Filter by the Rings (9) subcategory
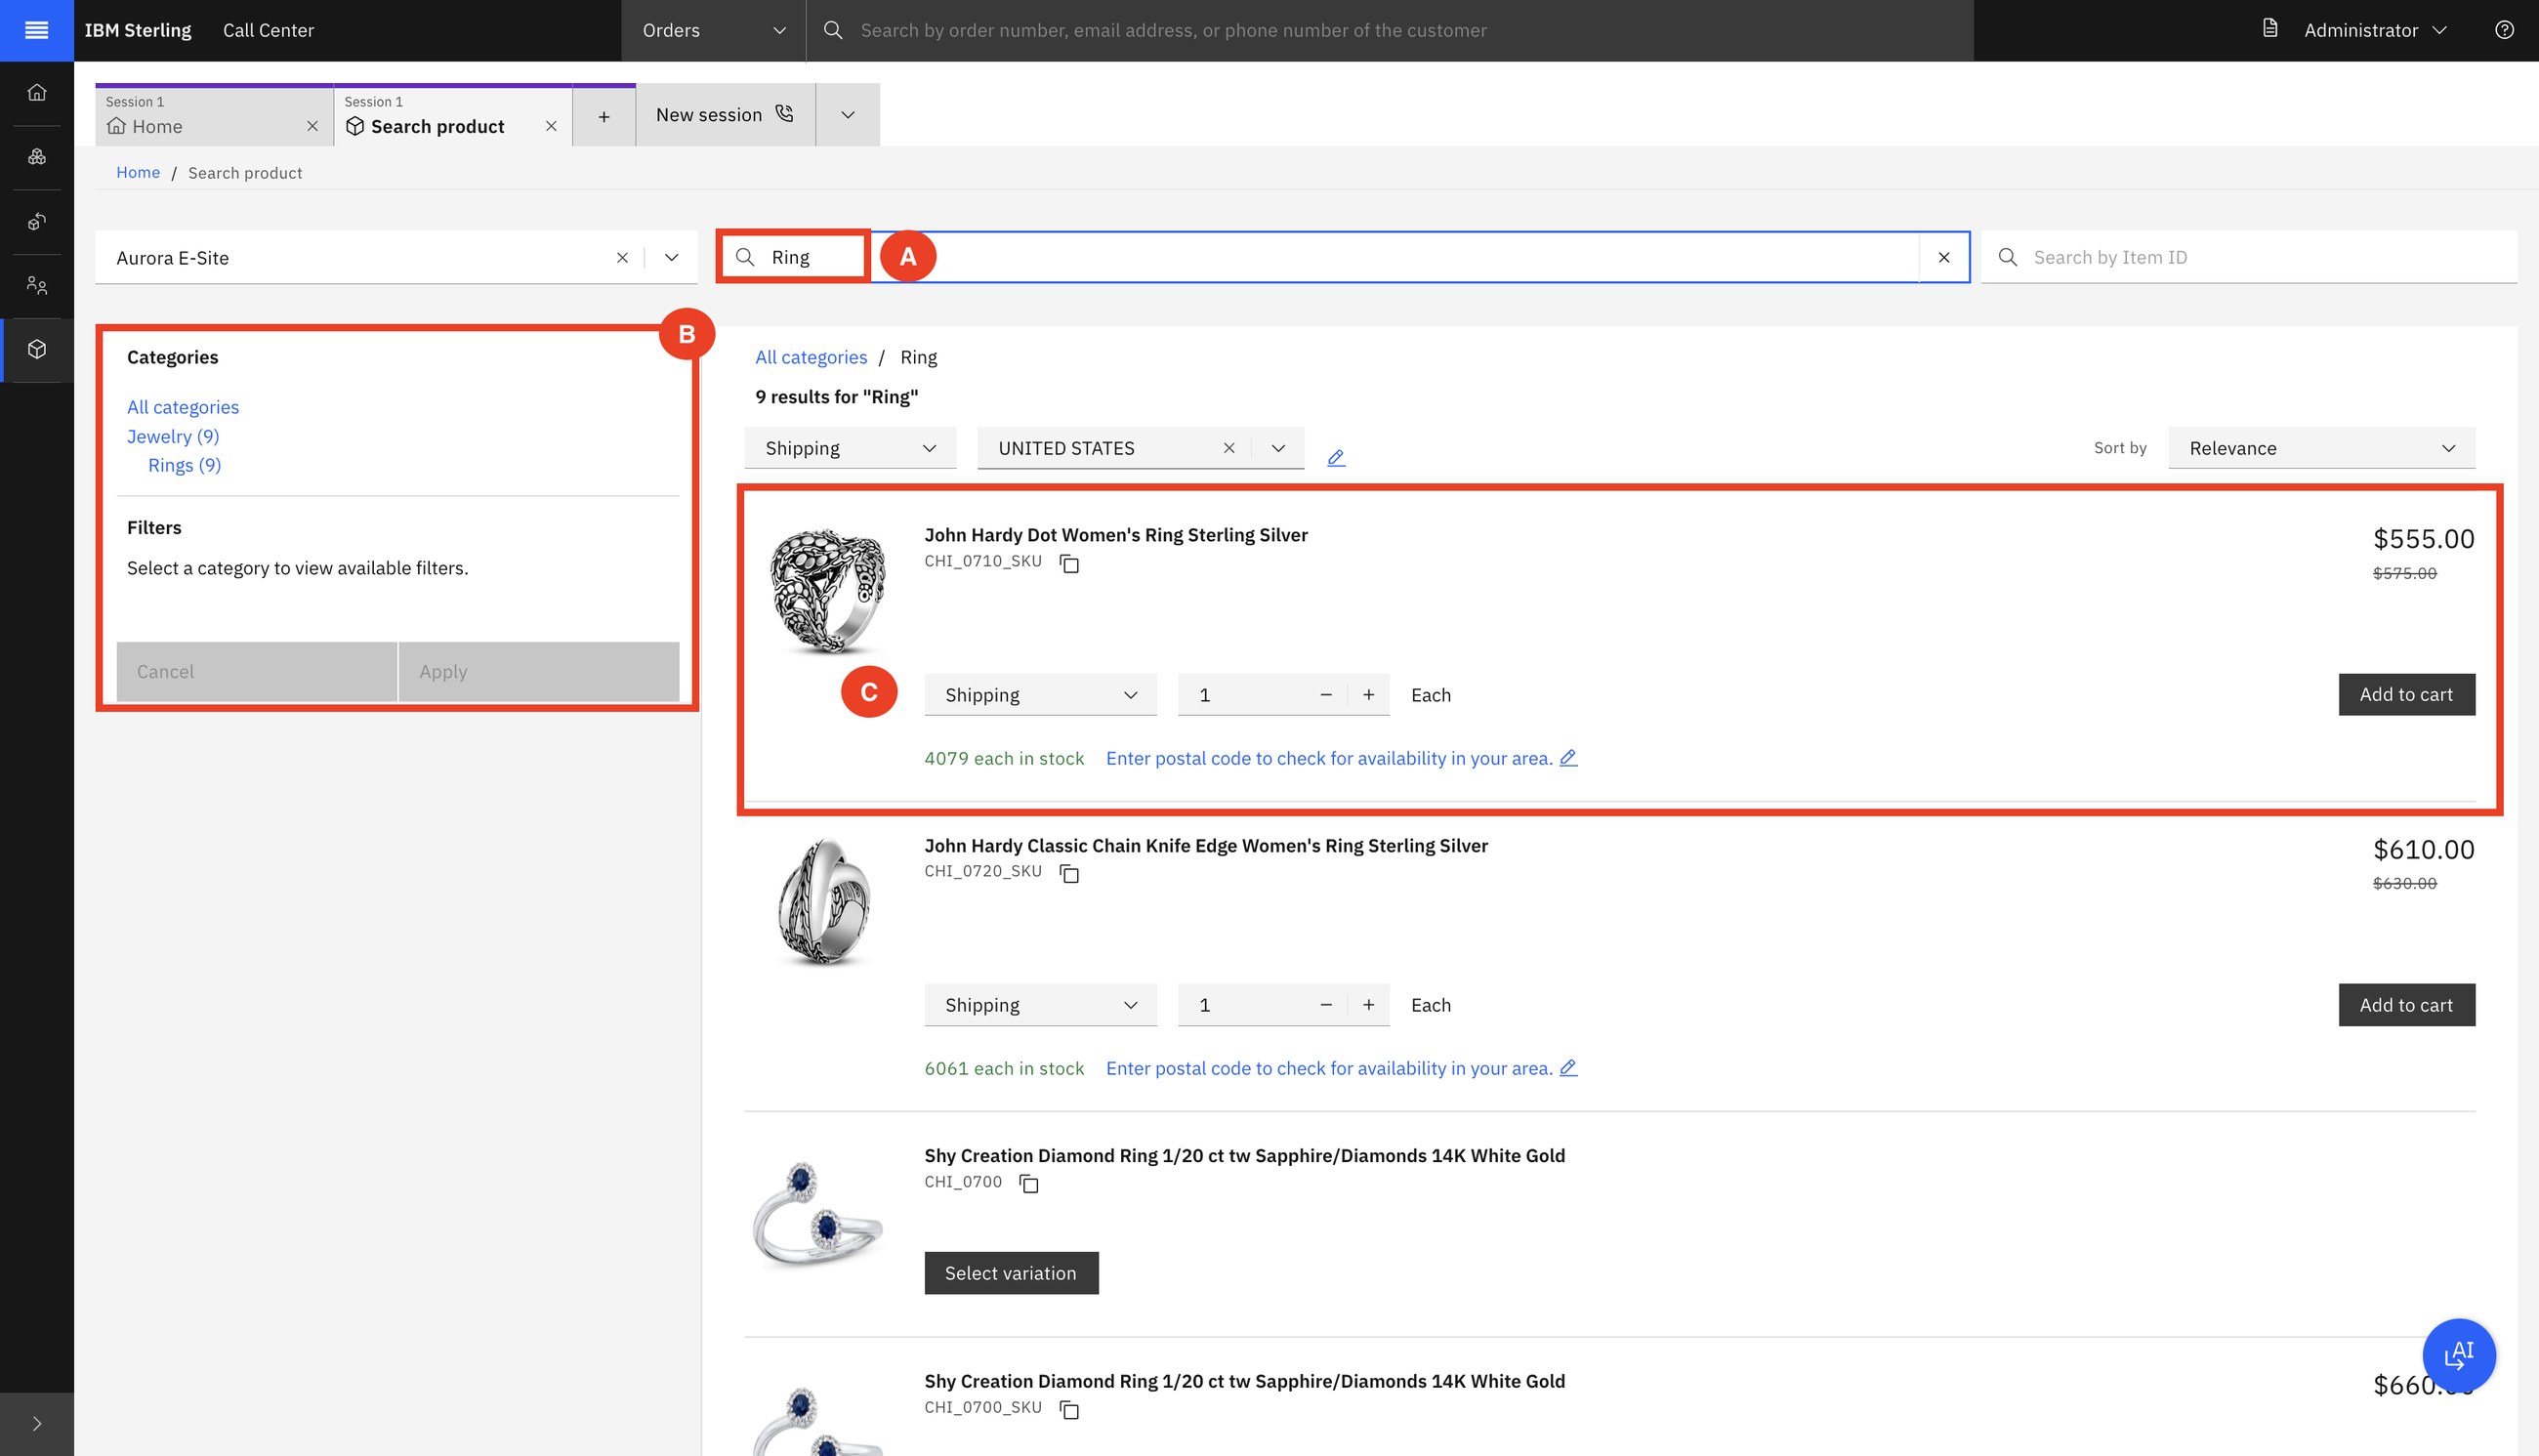 coord(185,465)
